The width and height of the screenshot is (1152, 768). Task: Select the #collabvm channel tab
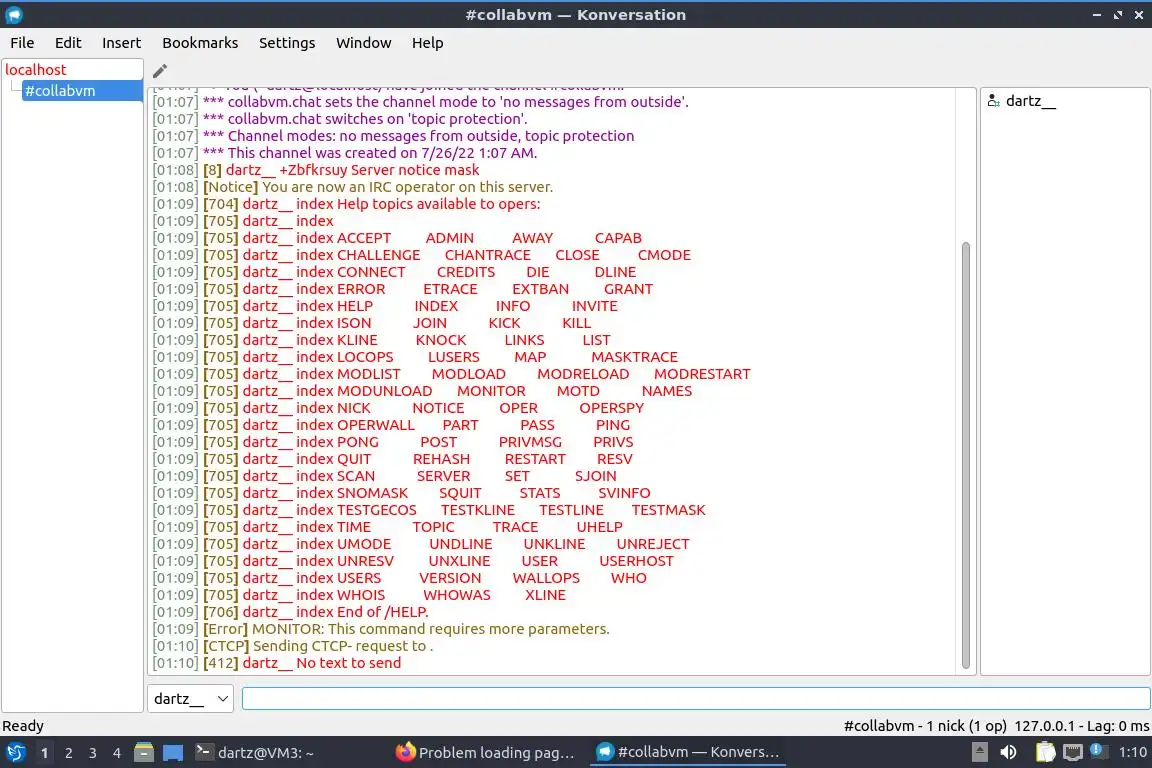pos(82,90)
